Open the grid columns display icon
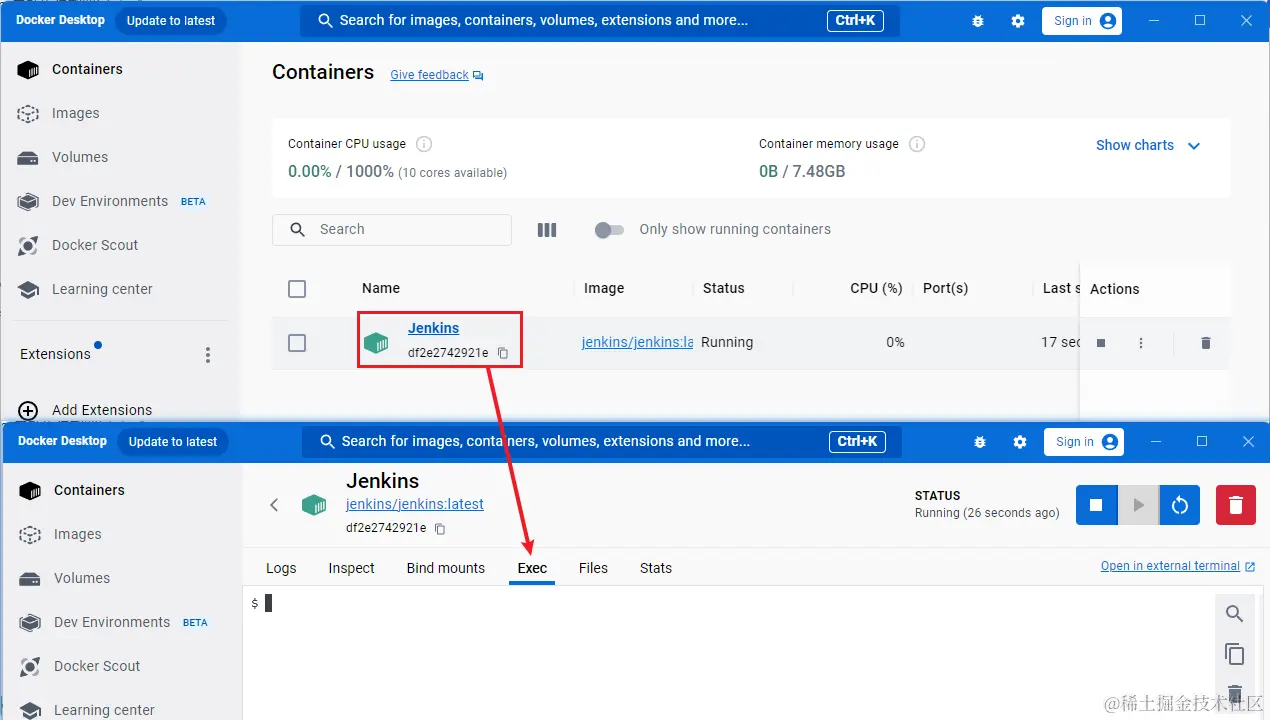This screenshot has width=1270, height=720. coord(547,230)
